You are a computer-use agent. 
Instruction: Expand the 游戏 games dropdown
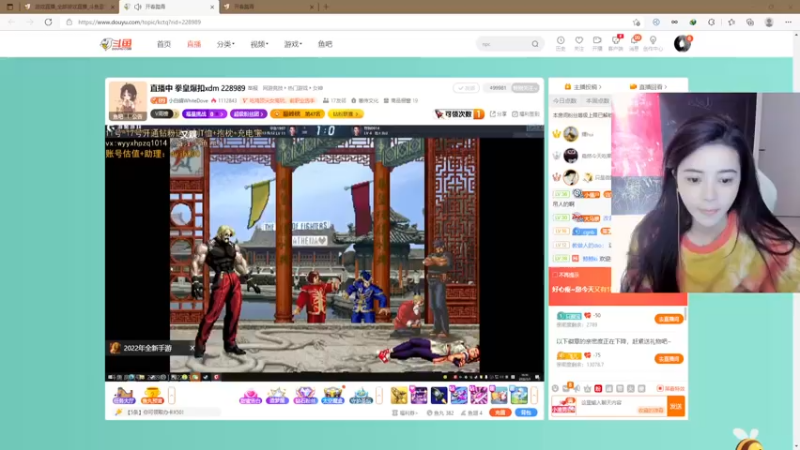pos(293,44)
